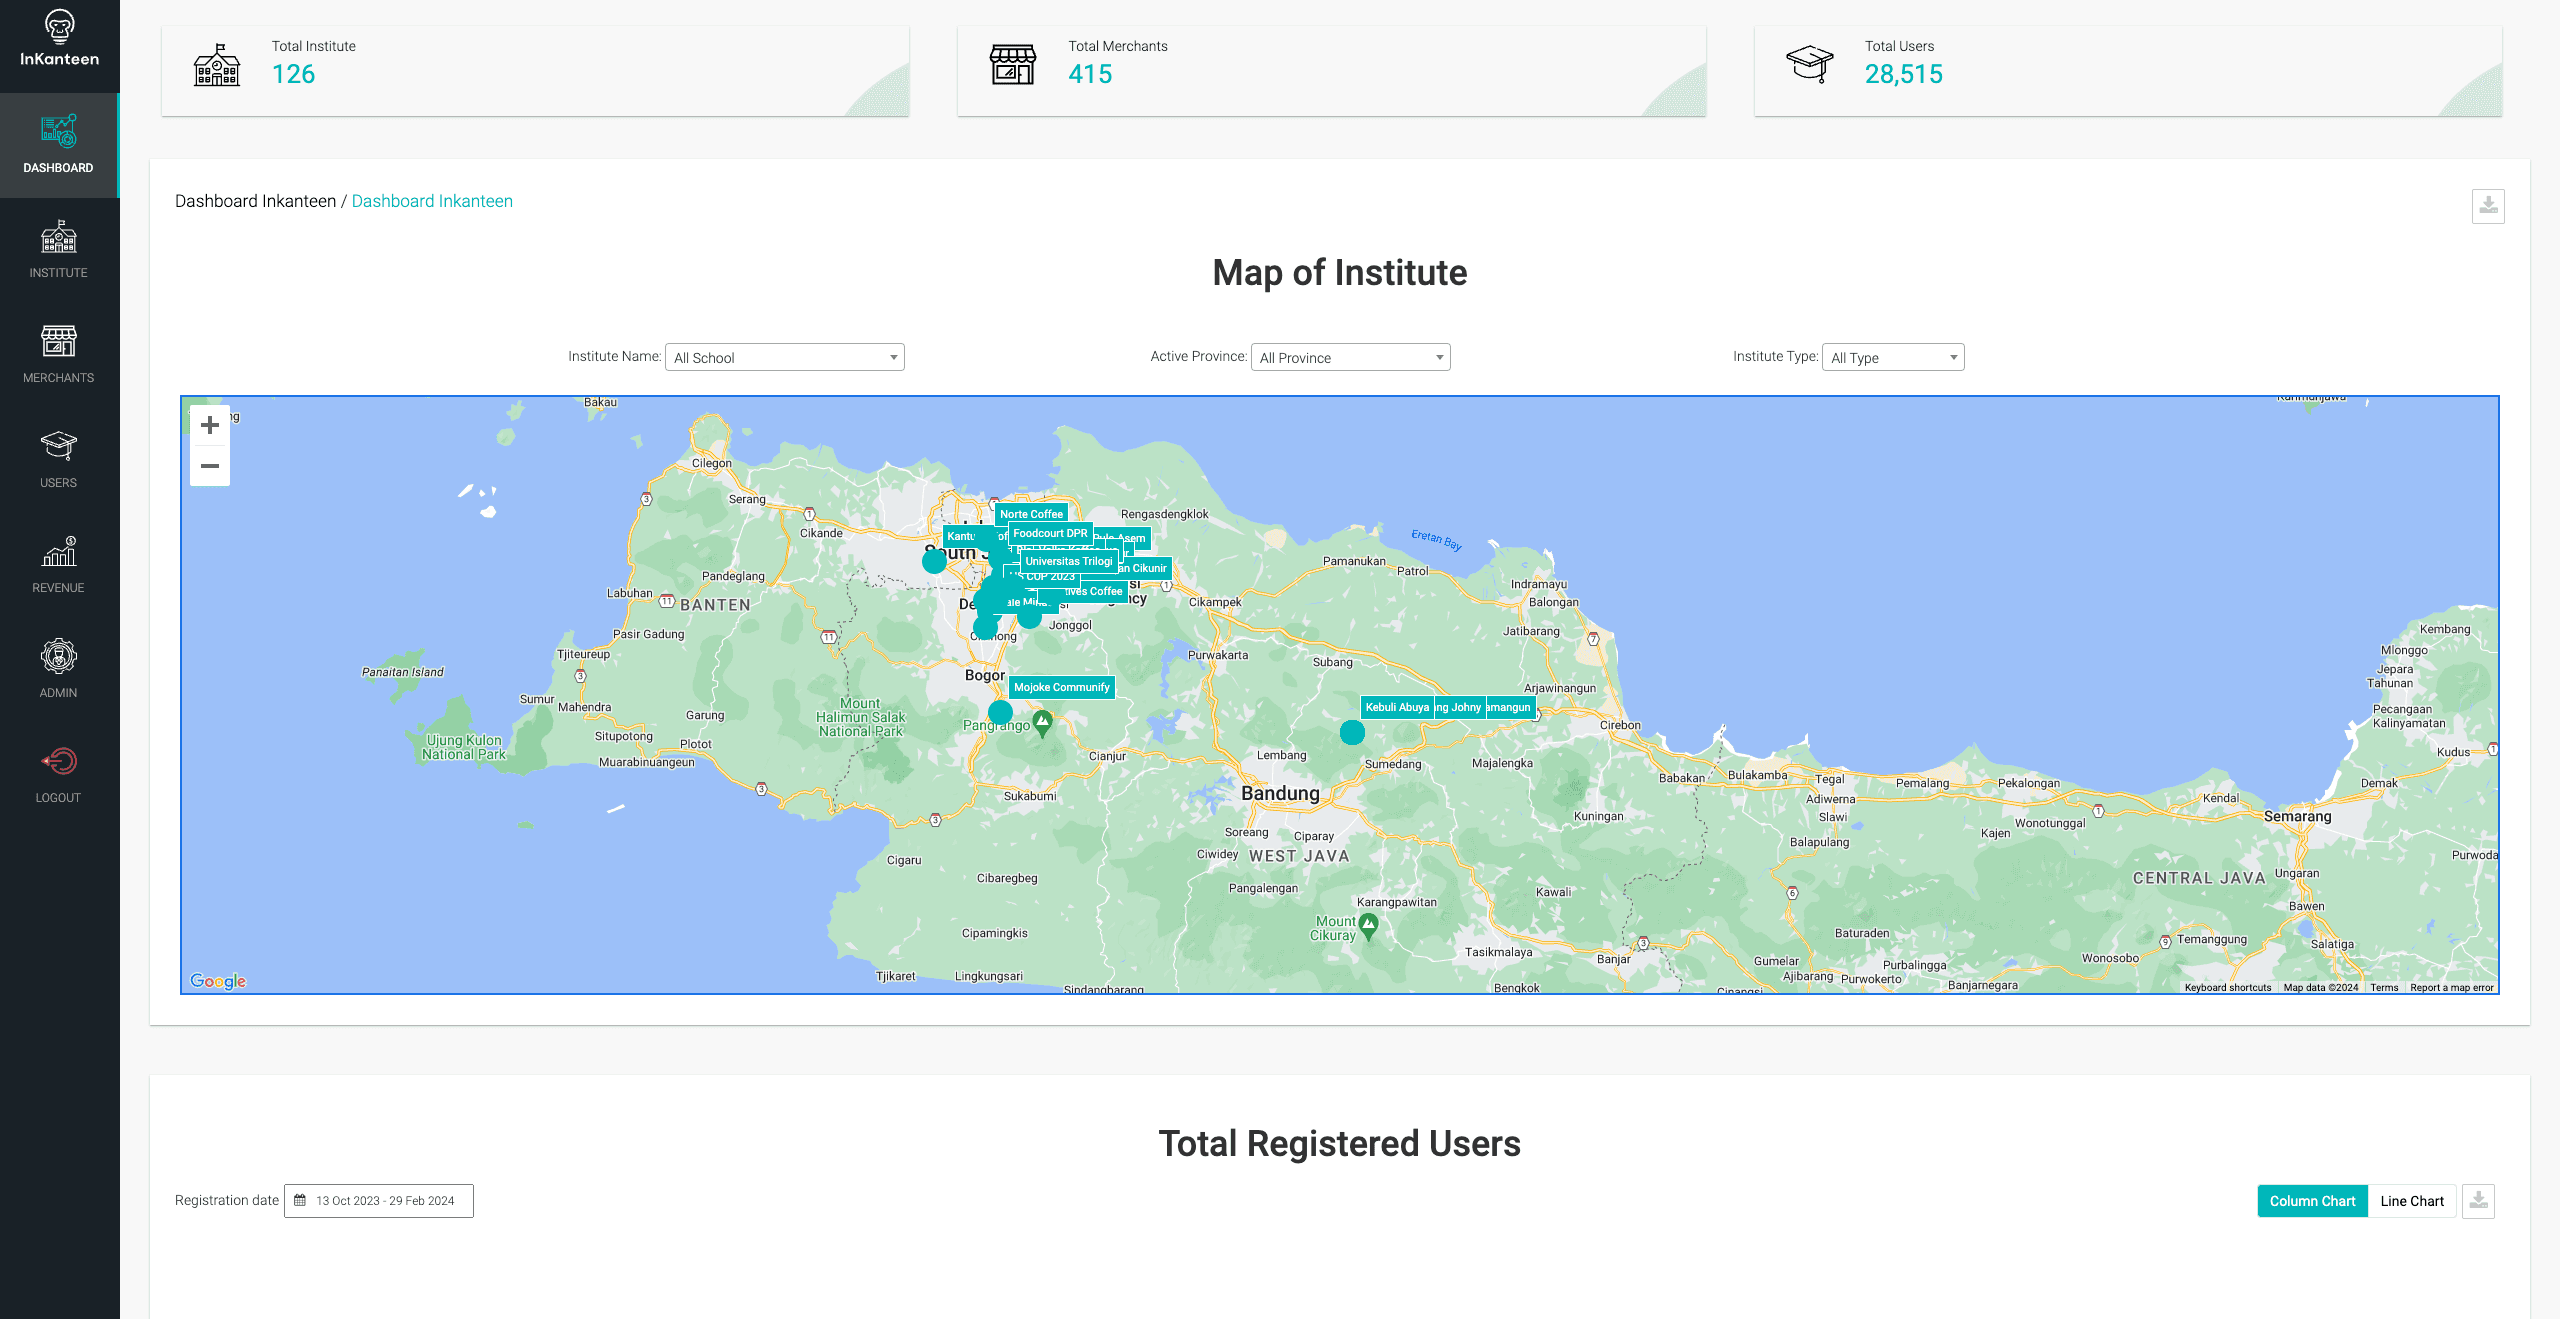The width and height of the screenshot is (2560, 1319).
Task: Open the Revenue sidebar section
Action: 59,565
